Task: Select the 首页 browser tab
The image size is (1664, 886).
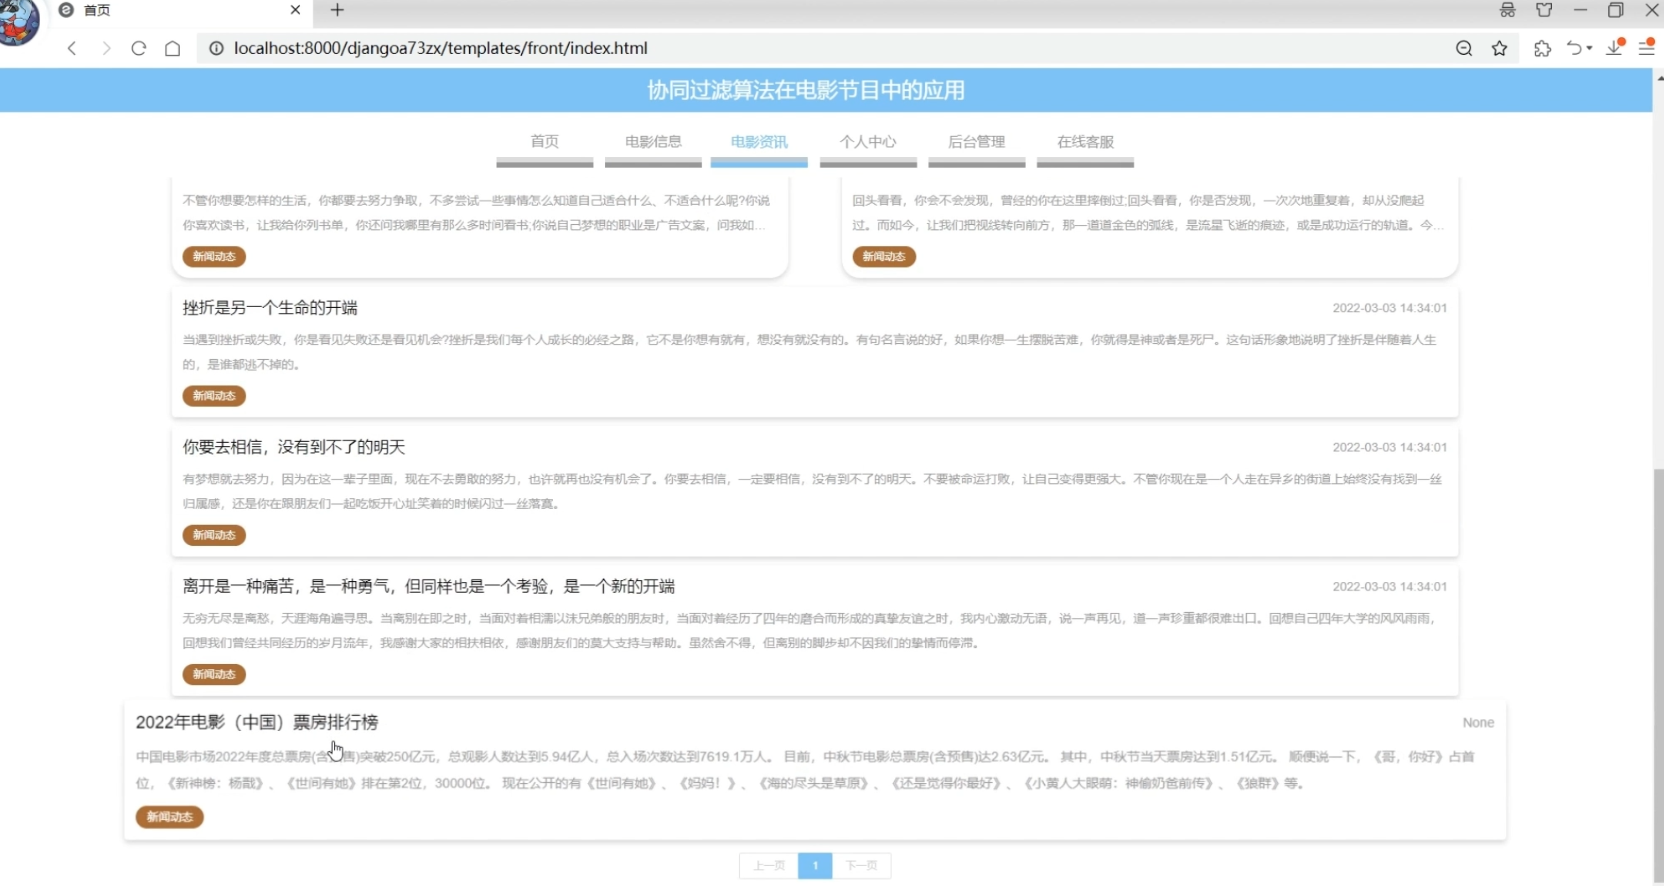Action: [180, 10]
